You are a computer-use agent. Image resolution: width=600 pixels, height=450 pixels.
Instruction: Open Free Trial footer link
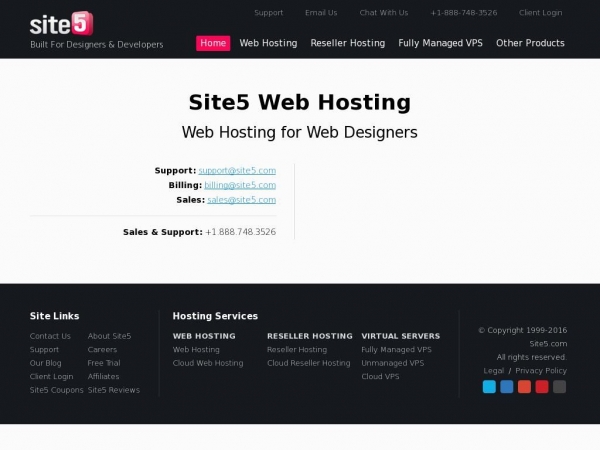coord(104,363)
